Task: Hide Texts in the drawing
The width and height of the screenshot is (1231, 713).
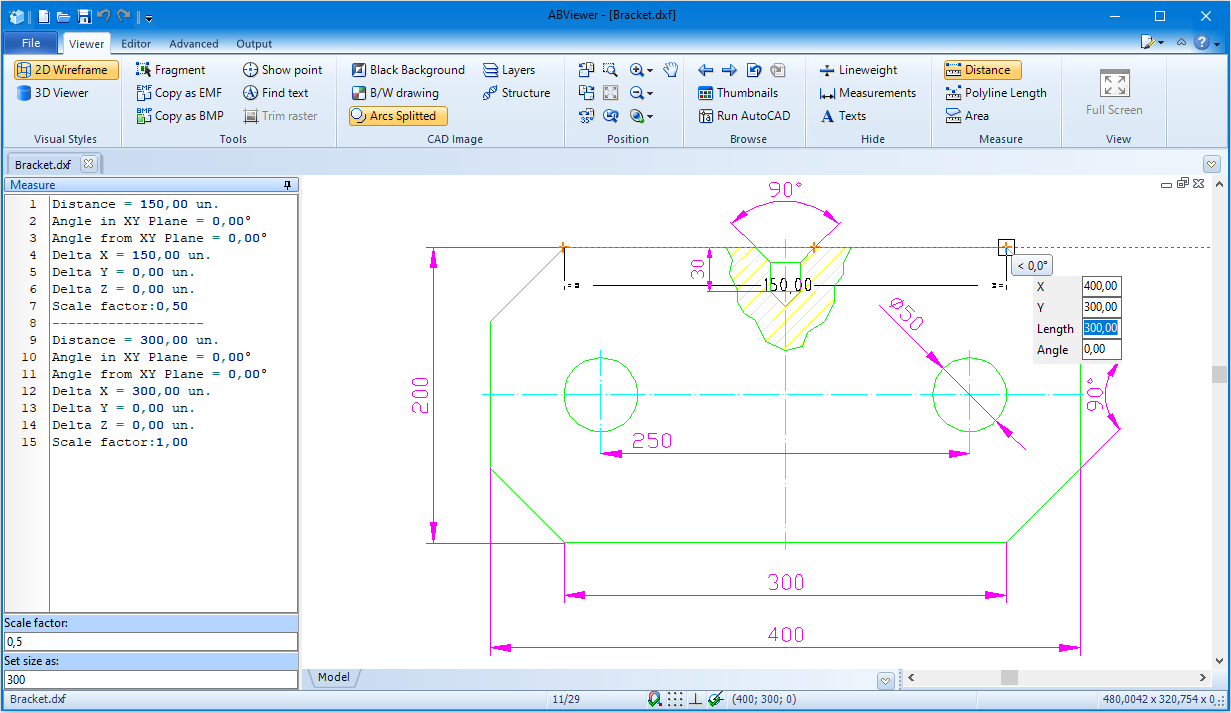Action: click(849, 115)
